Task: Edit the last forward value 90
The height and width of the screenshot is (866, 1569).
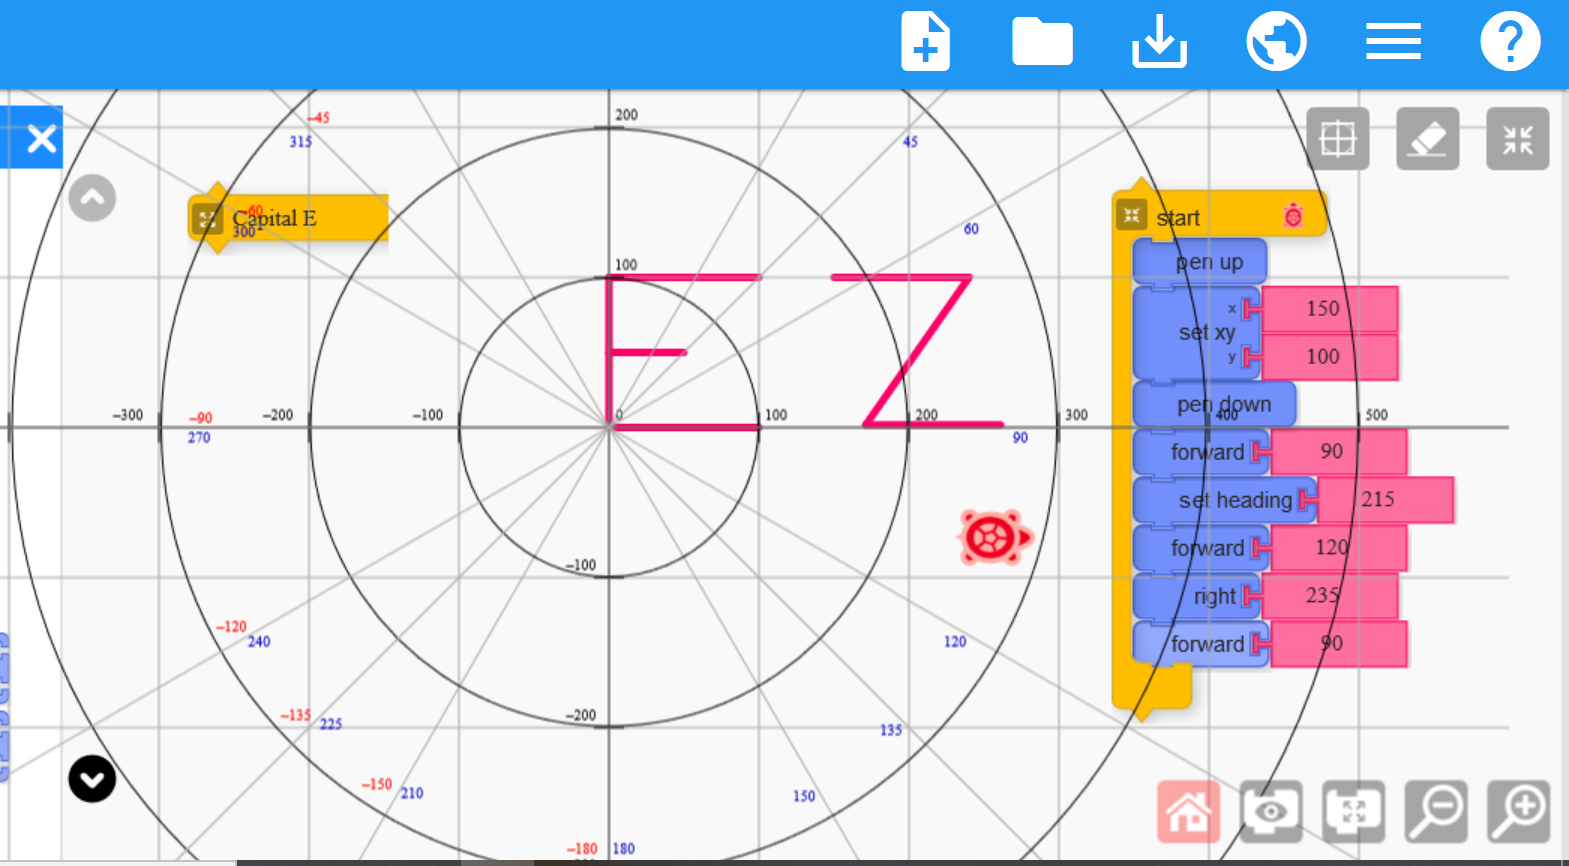Action: [x=1338, y=644]
